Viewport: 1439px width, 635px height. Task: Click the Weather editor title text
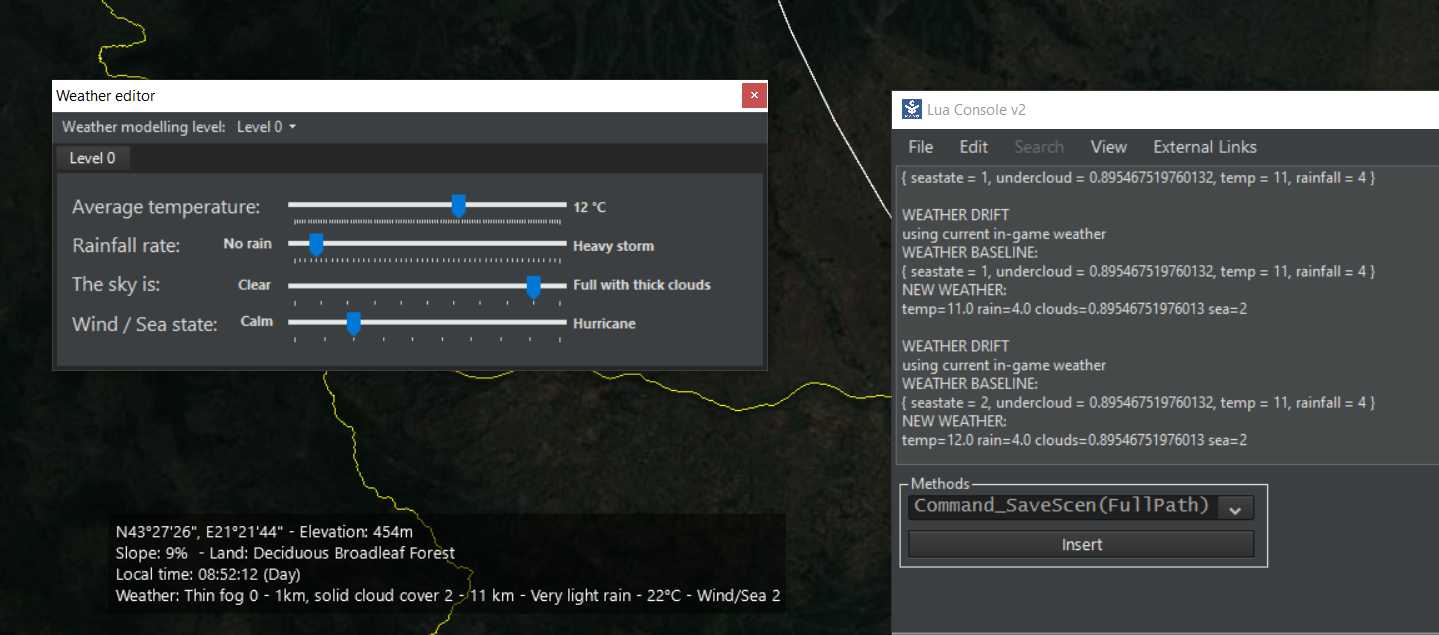tap(106, 96)
